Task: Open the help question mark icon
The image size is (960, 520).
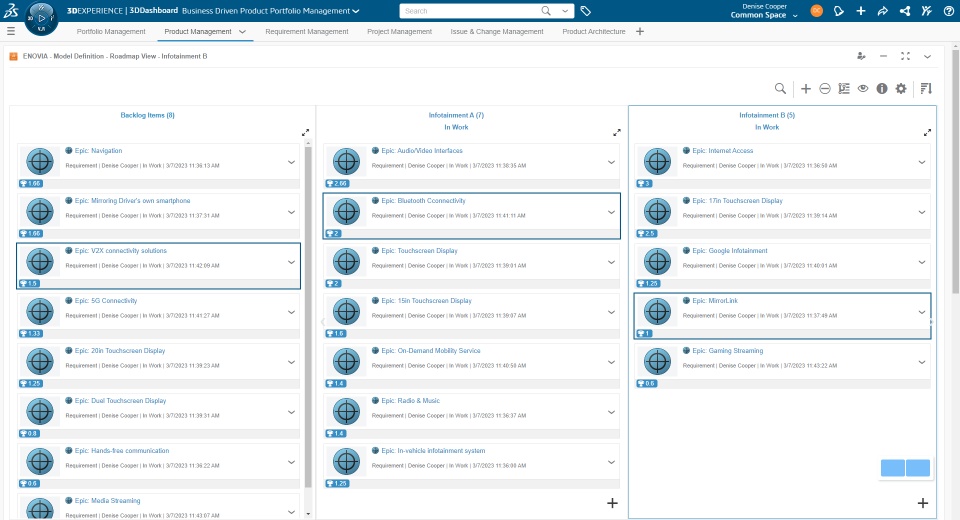Action: click(948, 11)
